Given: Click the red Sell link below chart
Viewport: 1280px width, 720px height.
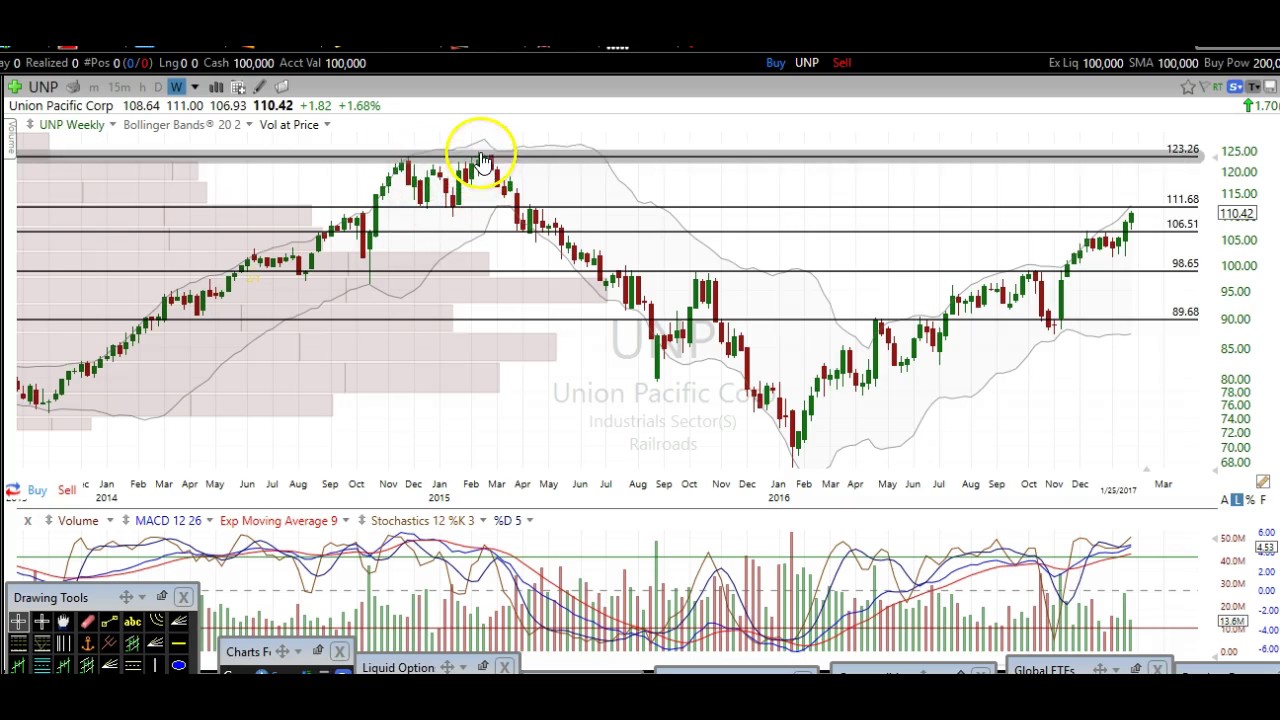Looking at the screenshot, I should coord(67,490).
